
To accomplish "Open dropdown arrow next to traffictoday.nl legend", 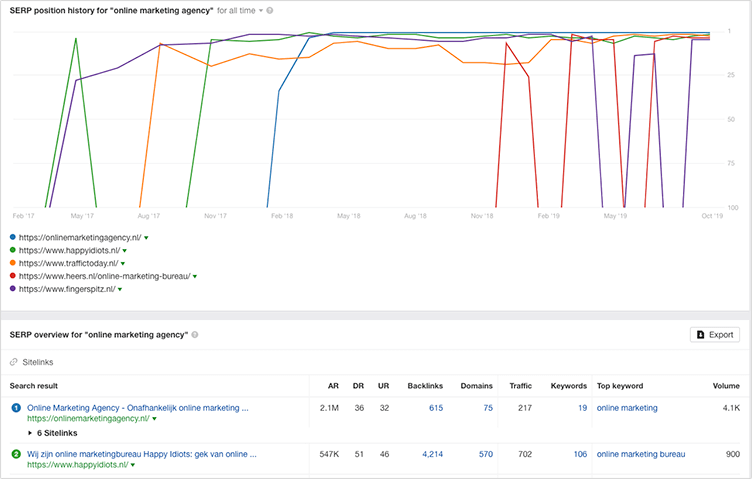I will point(123,264).
